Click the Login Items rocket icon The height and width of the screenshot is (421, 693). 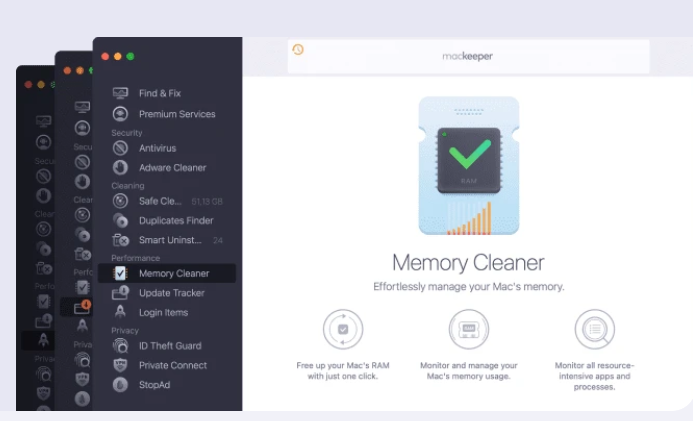coord(120,312)
